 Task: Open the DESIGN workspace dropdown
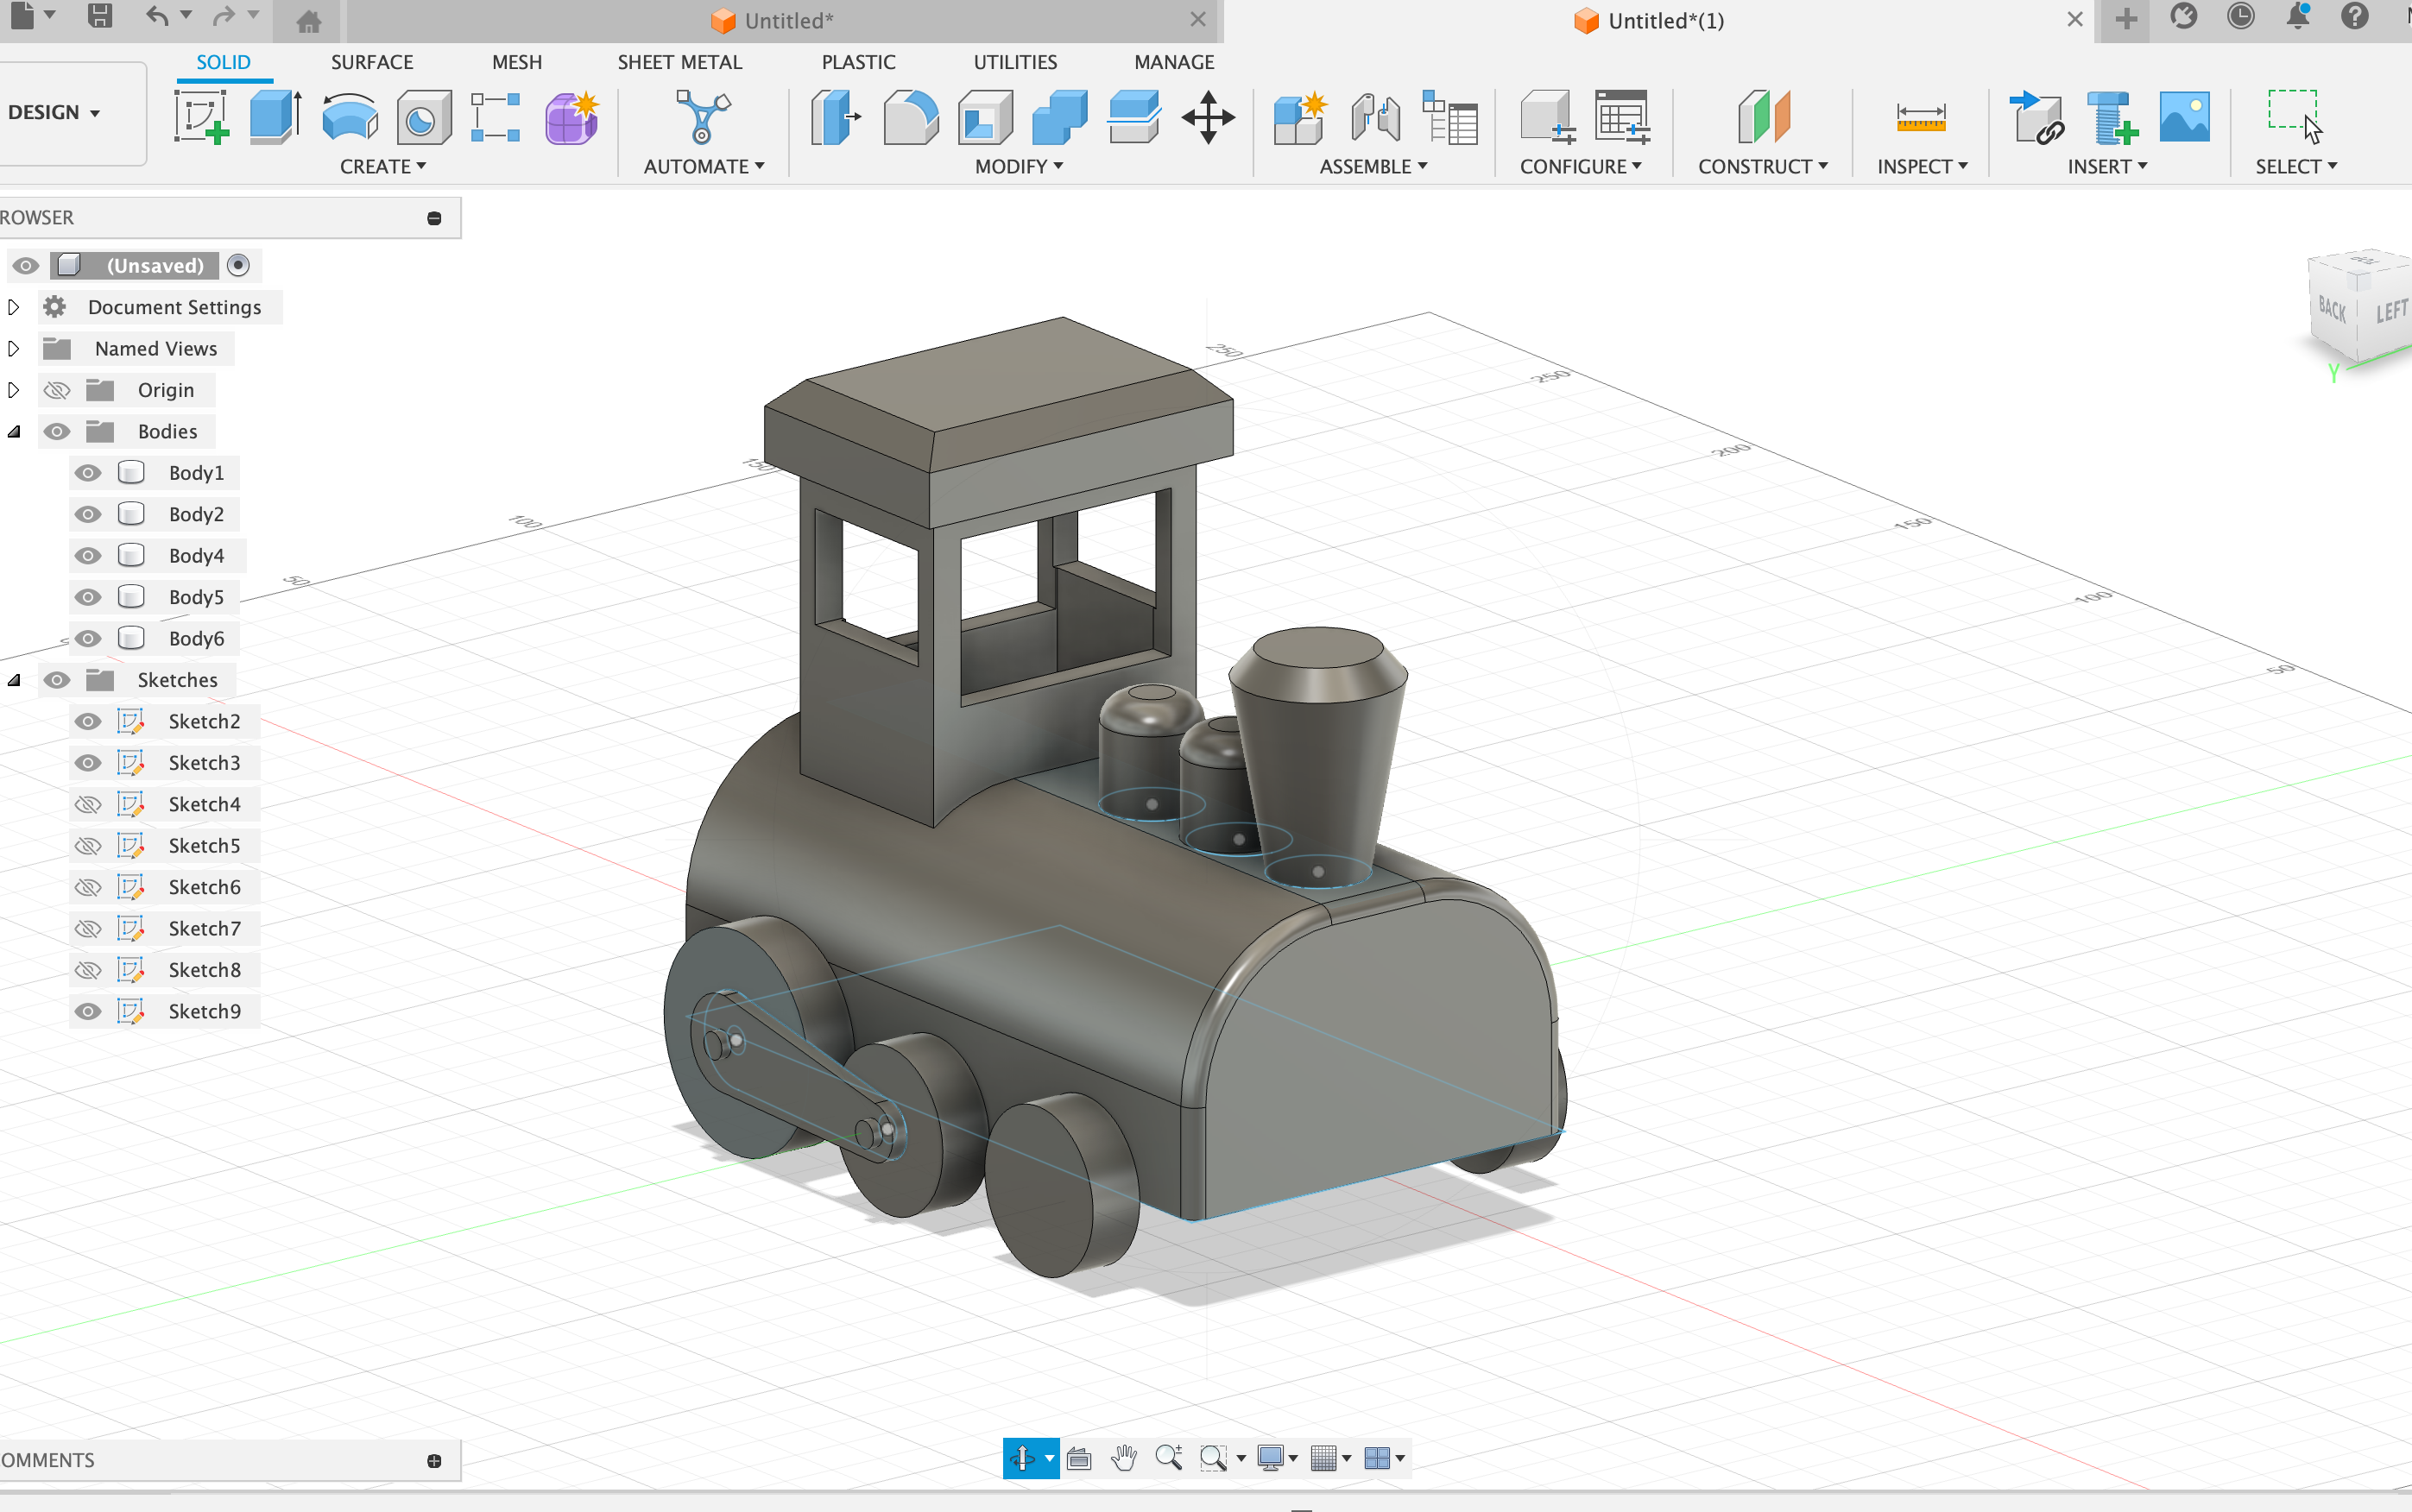pos(55,113)
